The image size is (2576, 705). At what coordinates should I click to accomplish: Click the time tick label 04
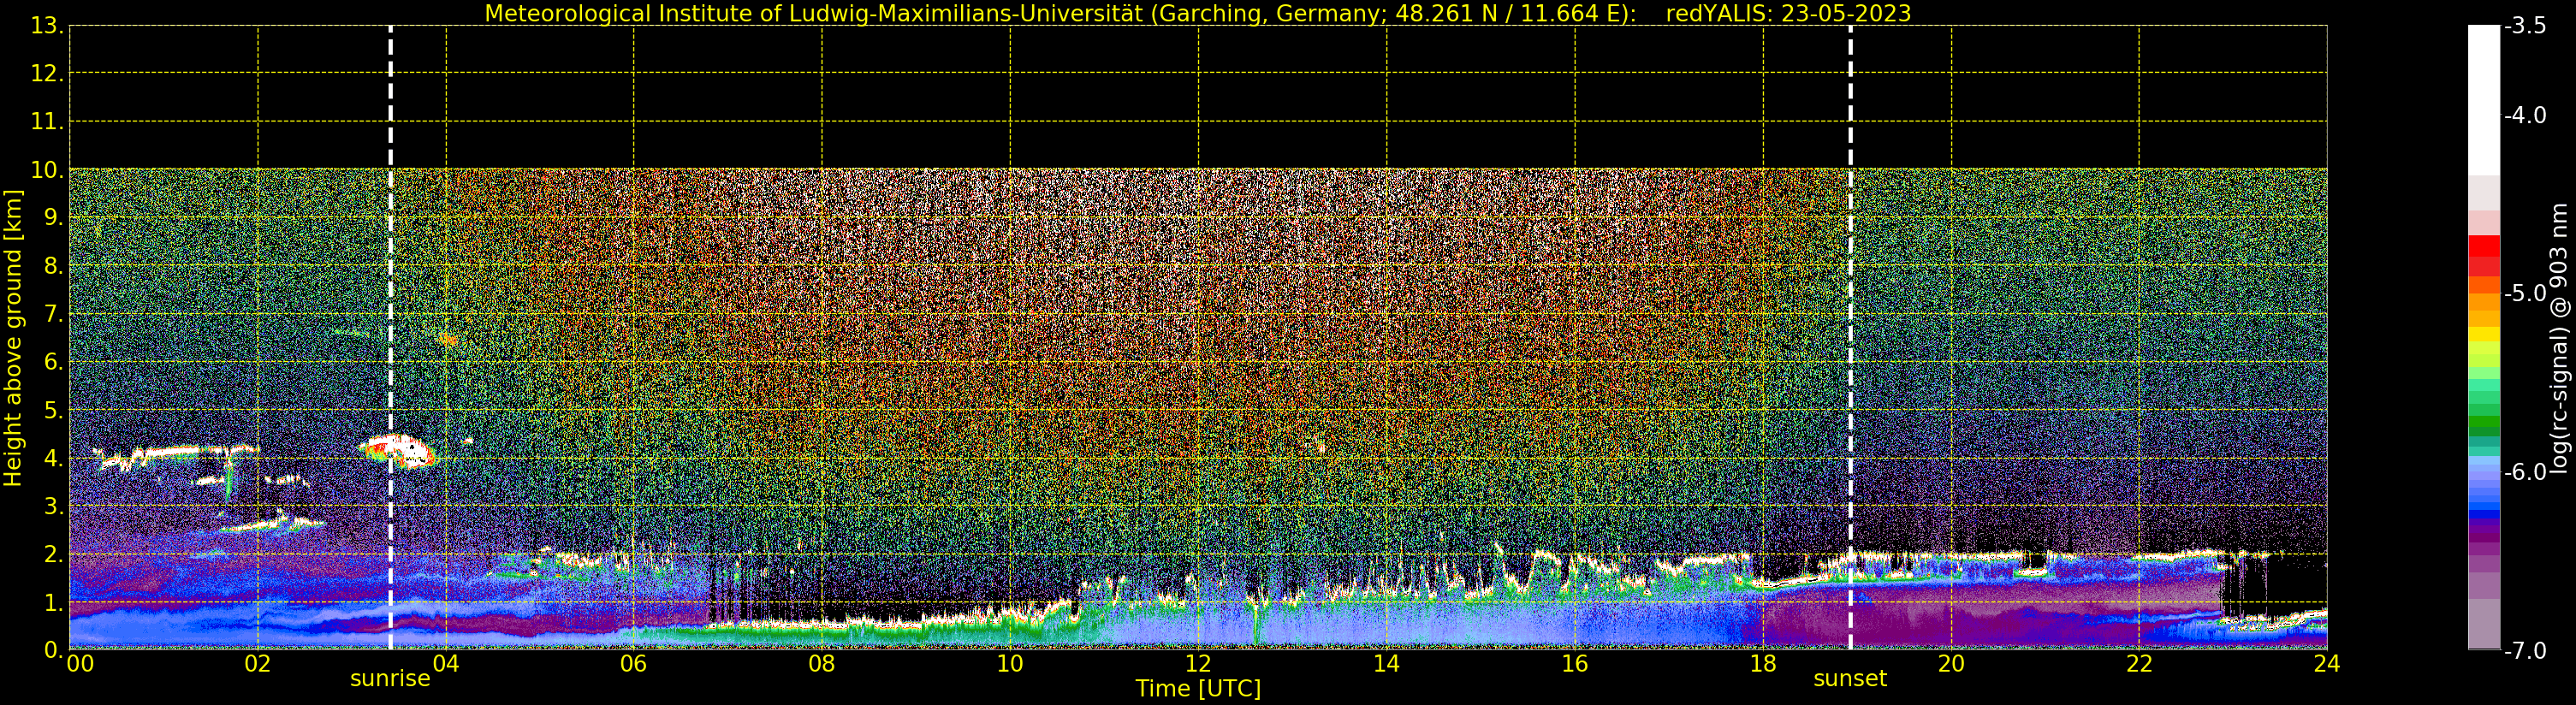click(x=446, y=664)
